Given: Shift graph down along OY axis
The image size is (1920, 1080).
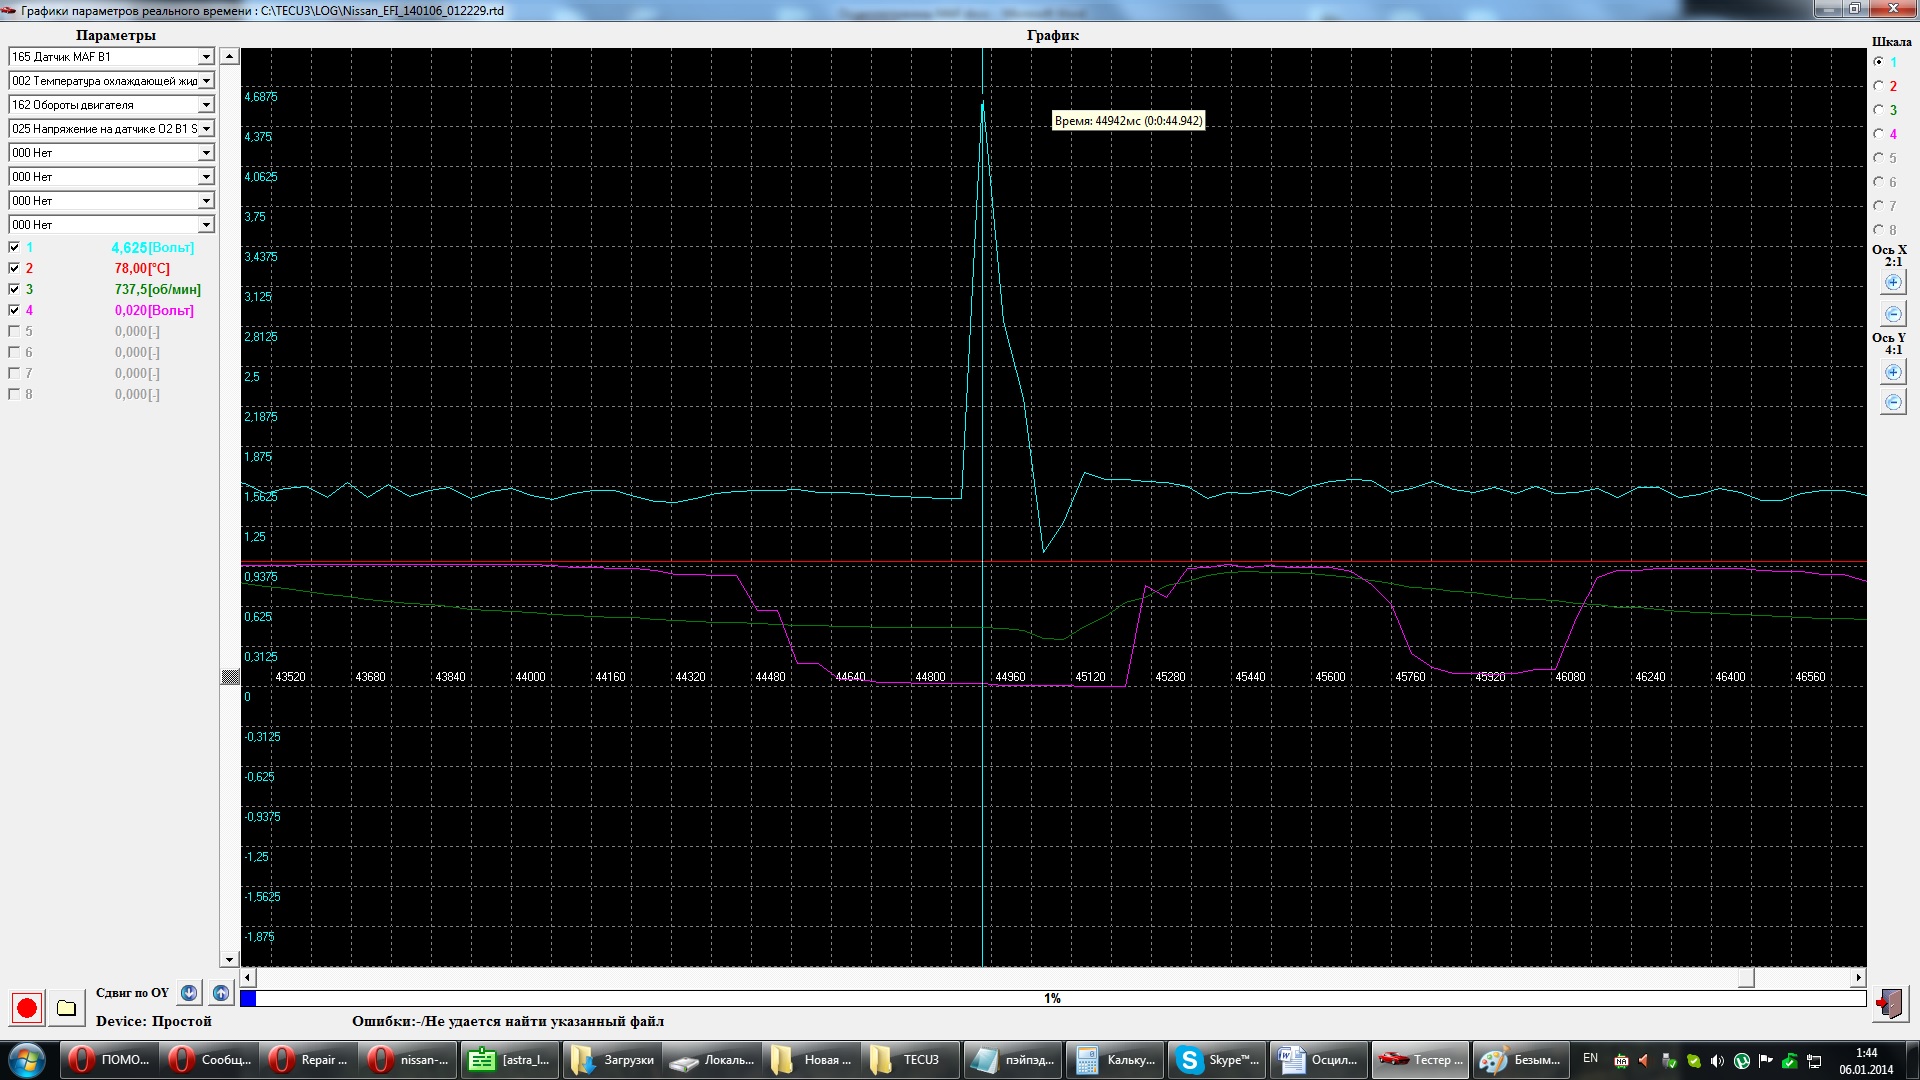Looking at the screenshot, I should click(189, 993).
